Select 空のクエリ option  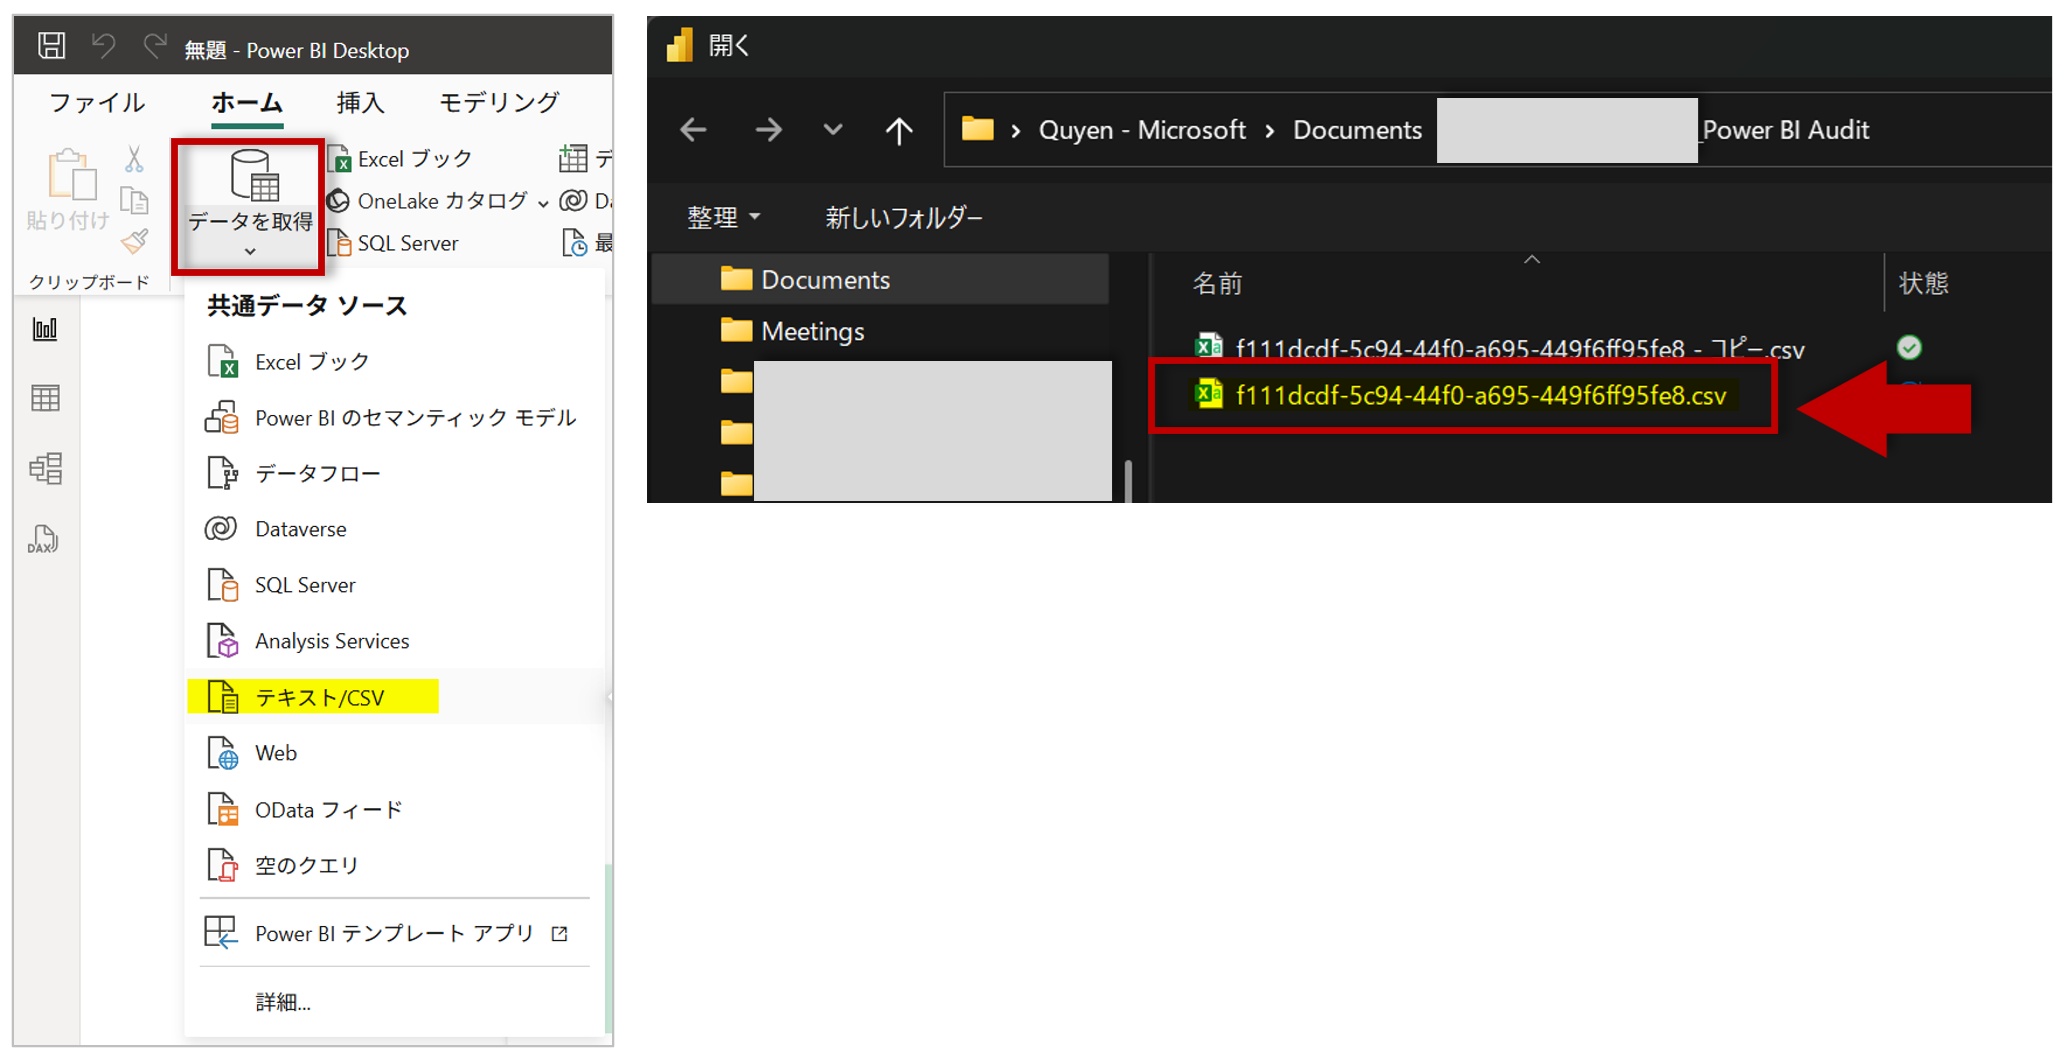pyautogui.click(x=396, y=865)
